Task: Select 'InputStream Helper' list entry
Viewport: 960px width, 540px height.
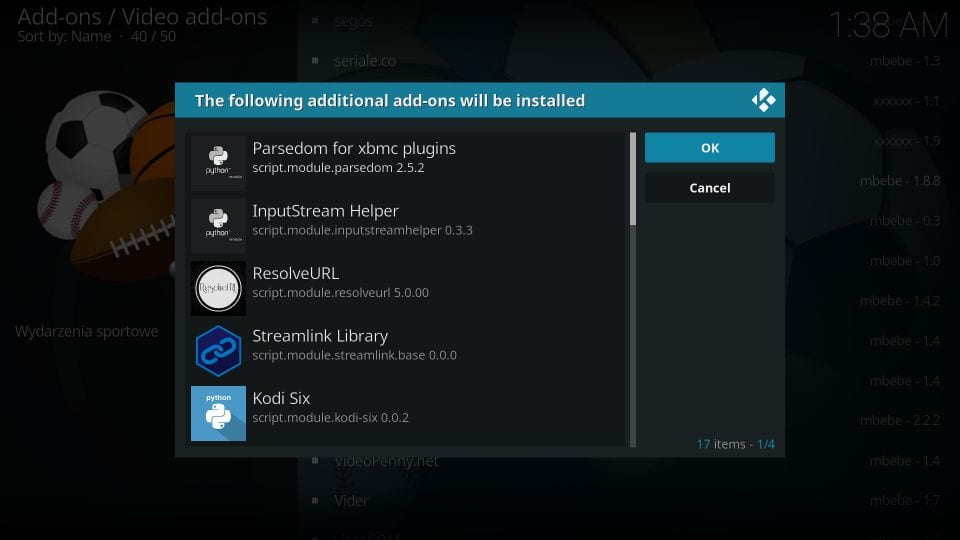Action: (x=407, y=225)
